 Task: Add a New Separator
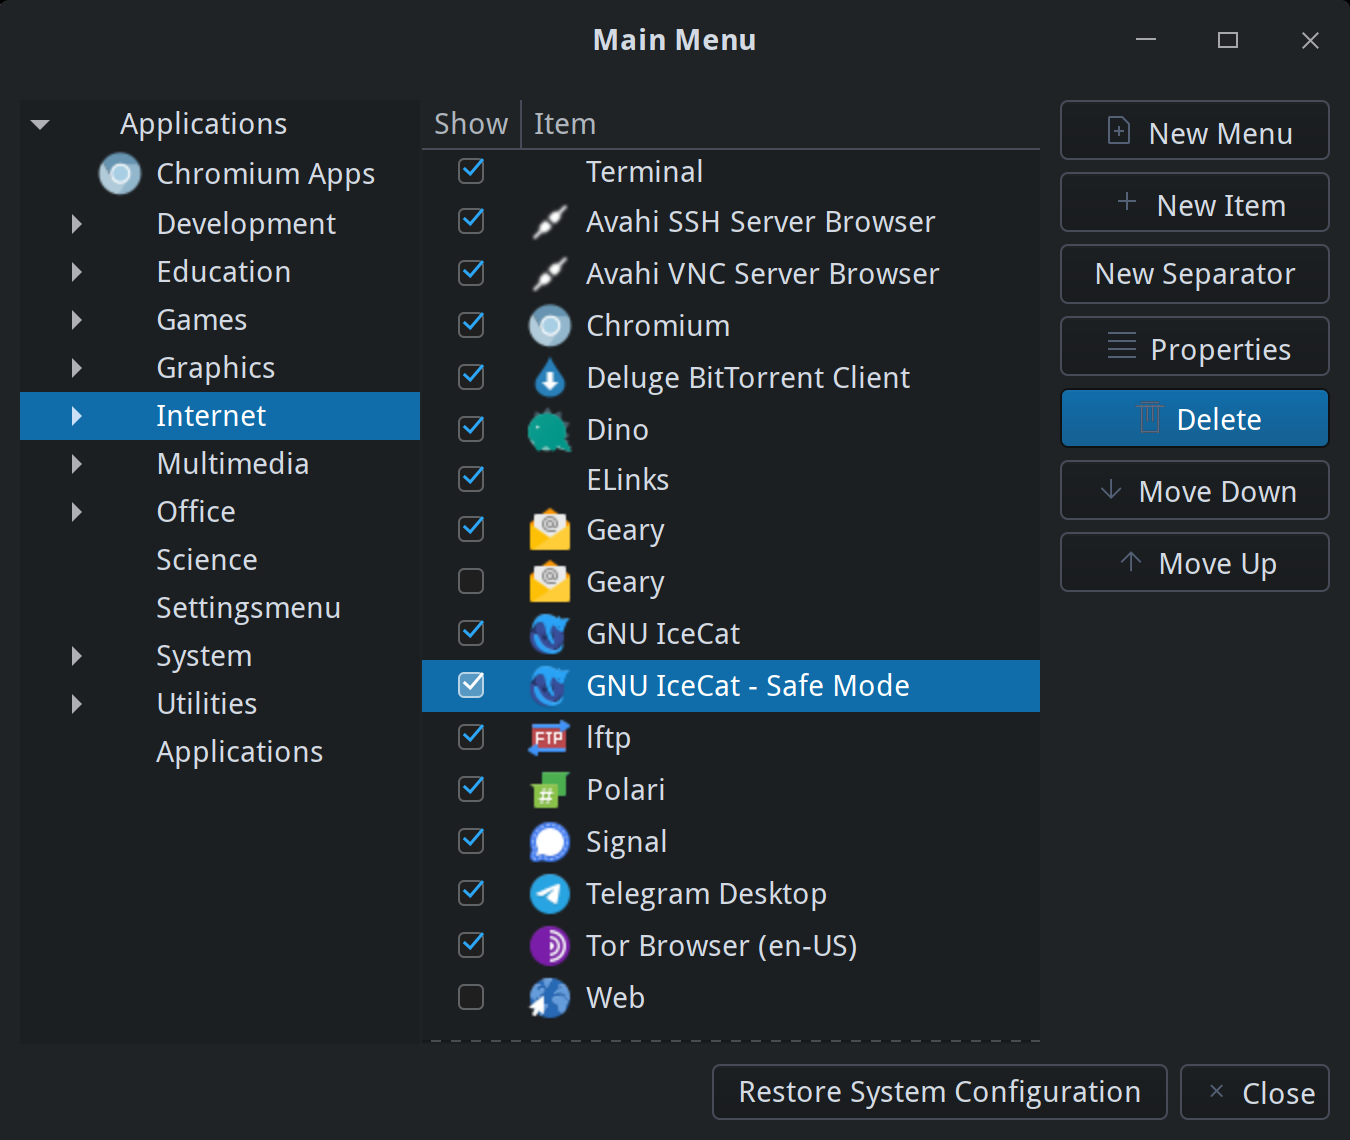pyautogui.click(x=1195, y=274)
